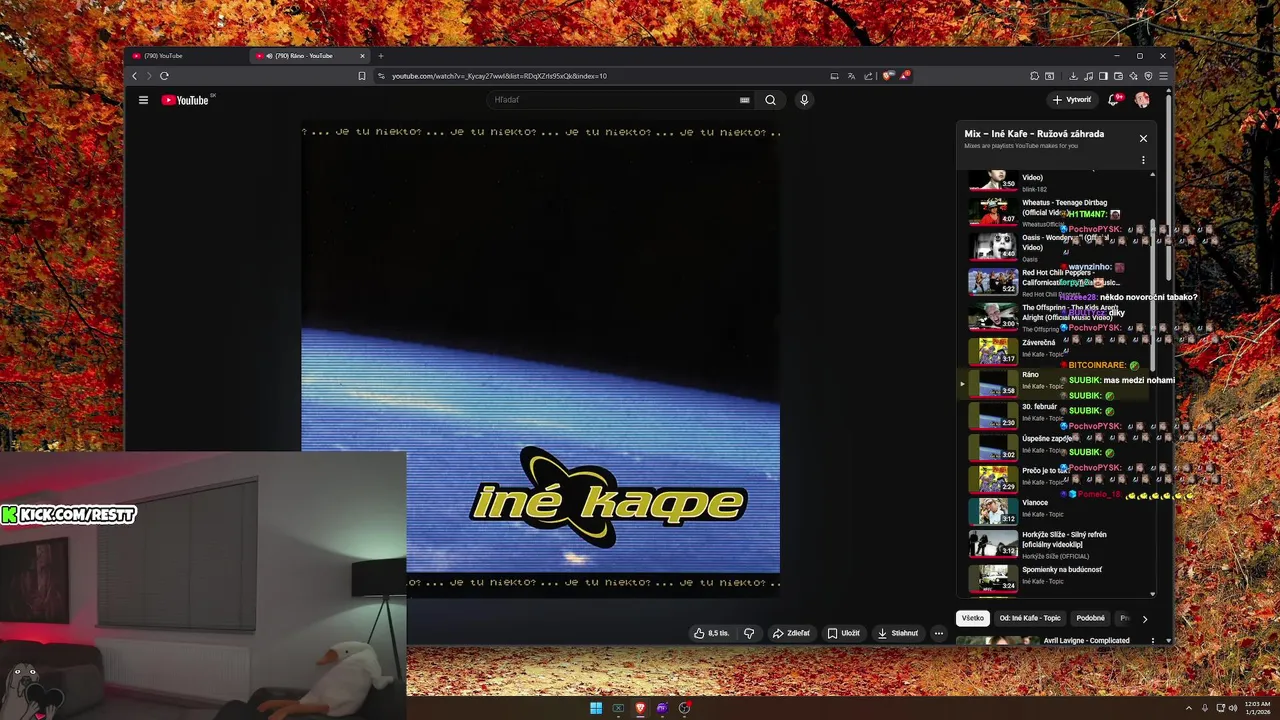Open the translate page icon in address bar
Viewport: 1280px width, 720px height.
pyautogui.click(x=852, y=76)
